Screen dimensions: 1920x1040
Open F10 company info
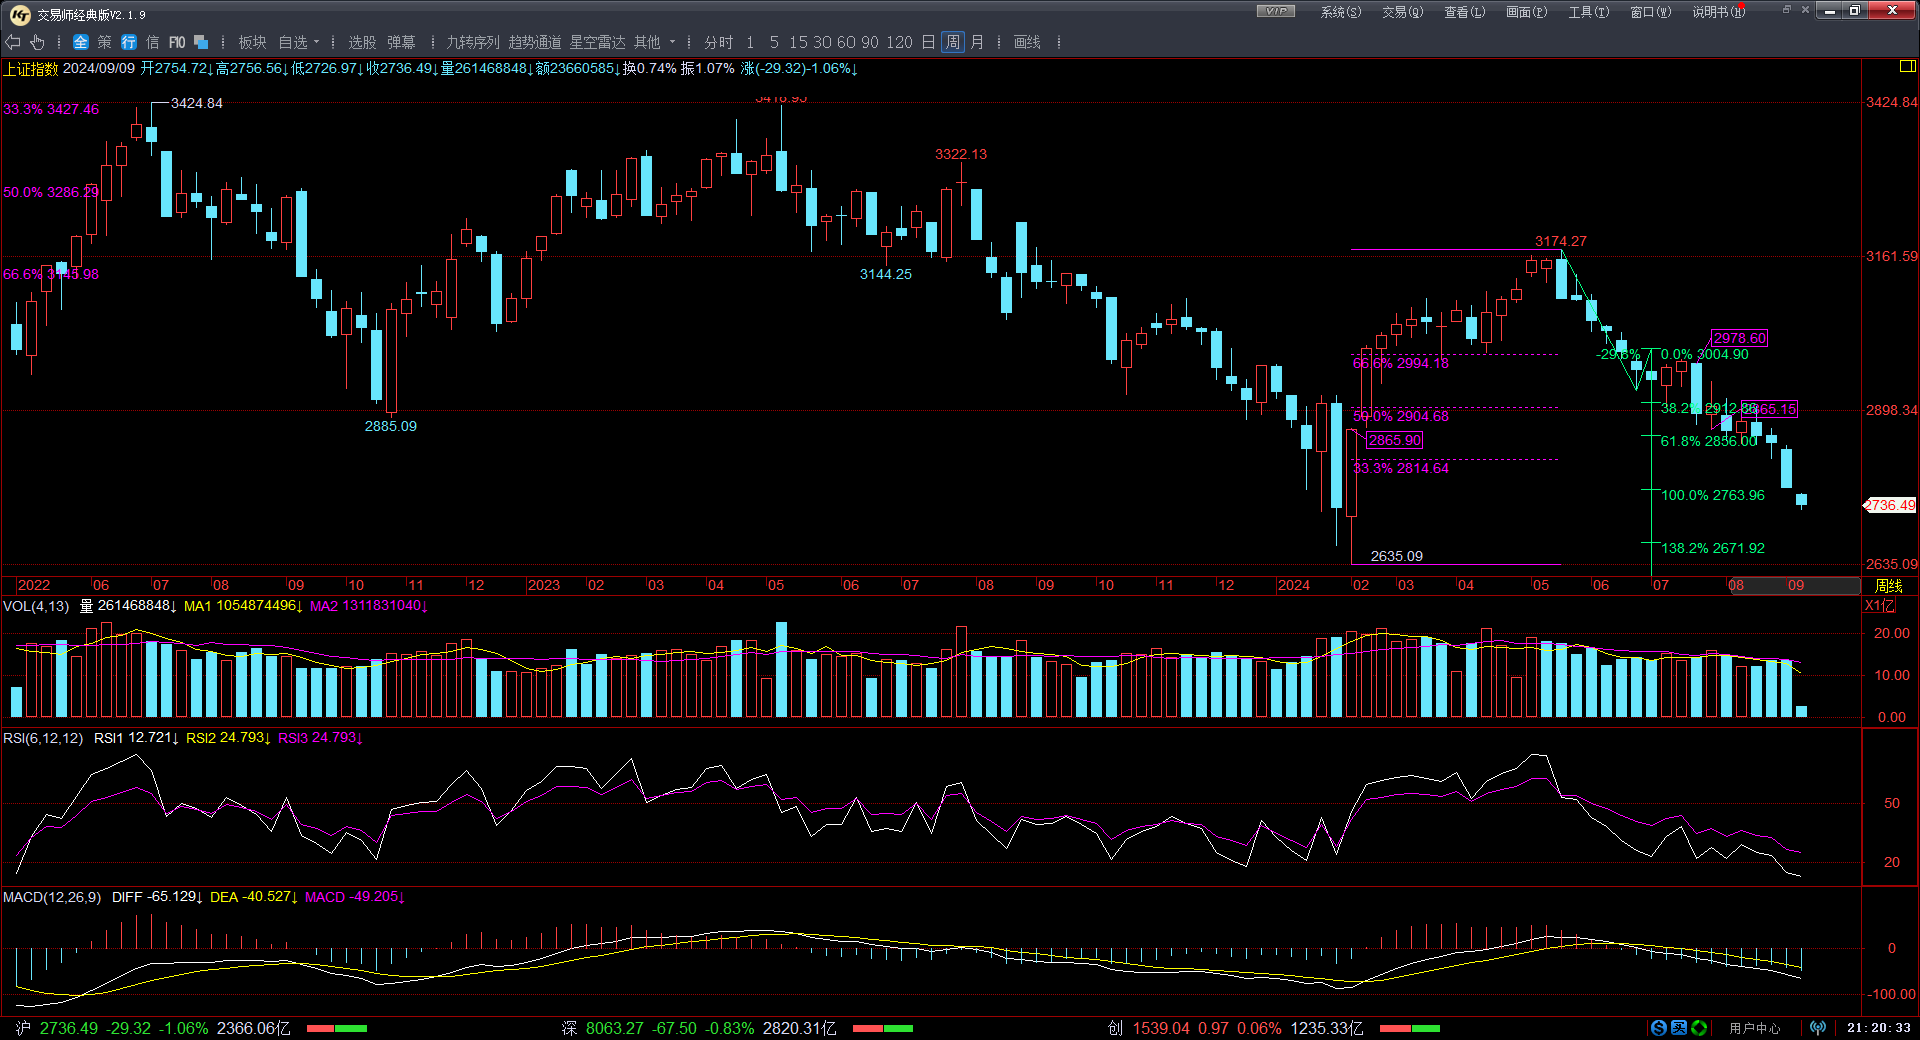[x=177, y=42]
